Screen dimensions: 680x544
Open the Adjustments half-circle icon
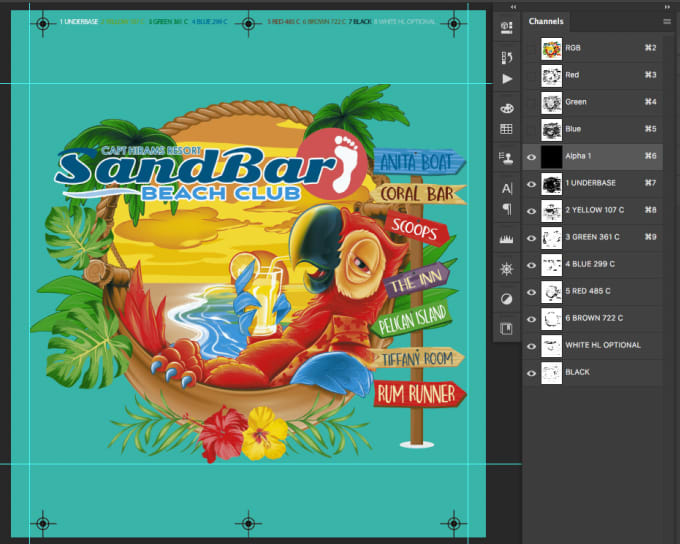(507, 299)
